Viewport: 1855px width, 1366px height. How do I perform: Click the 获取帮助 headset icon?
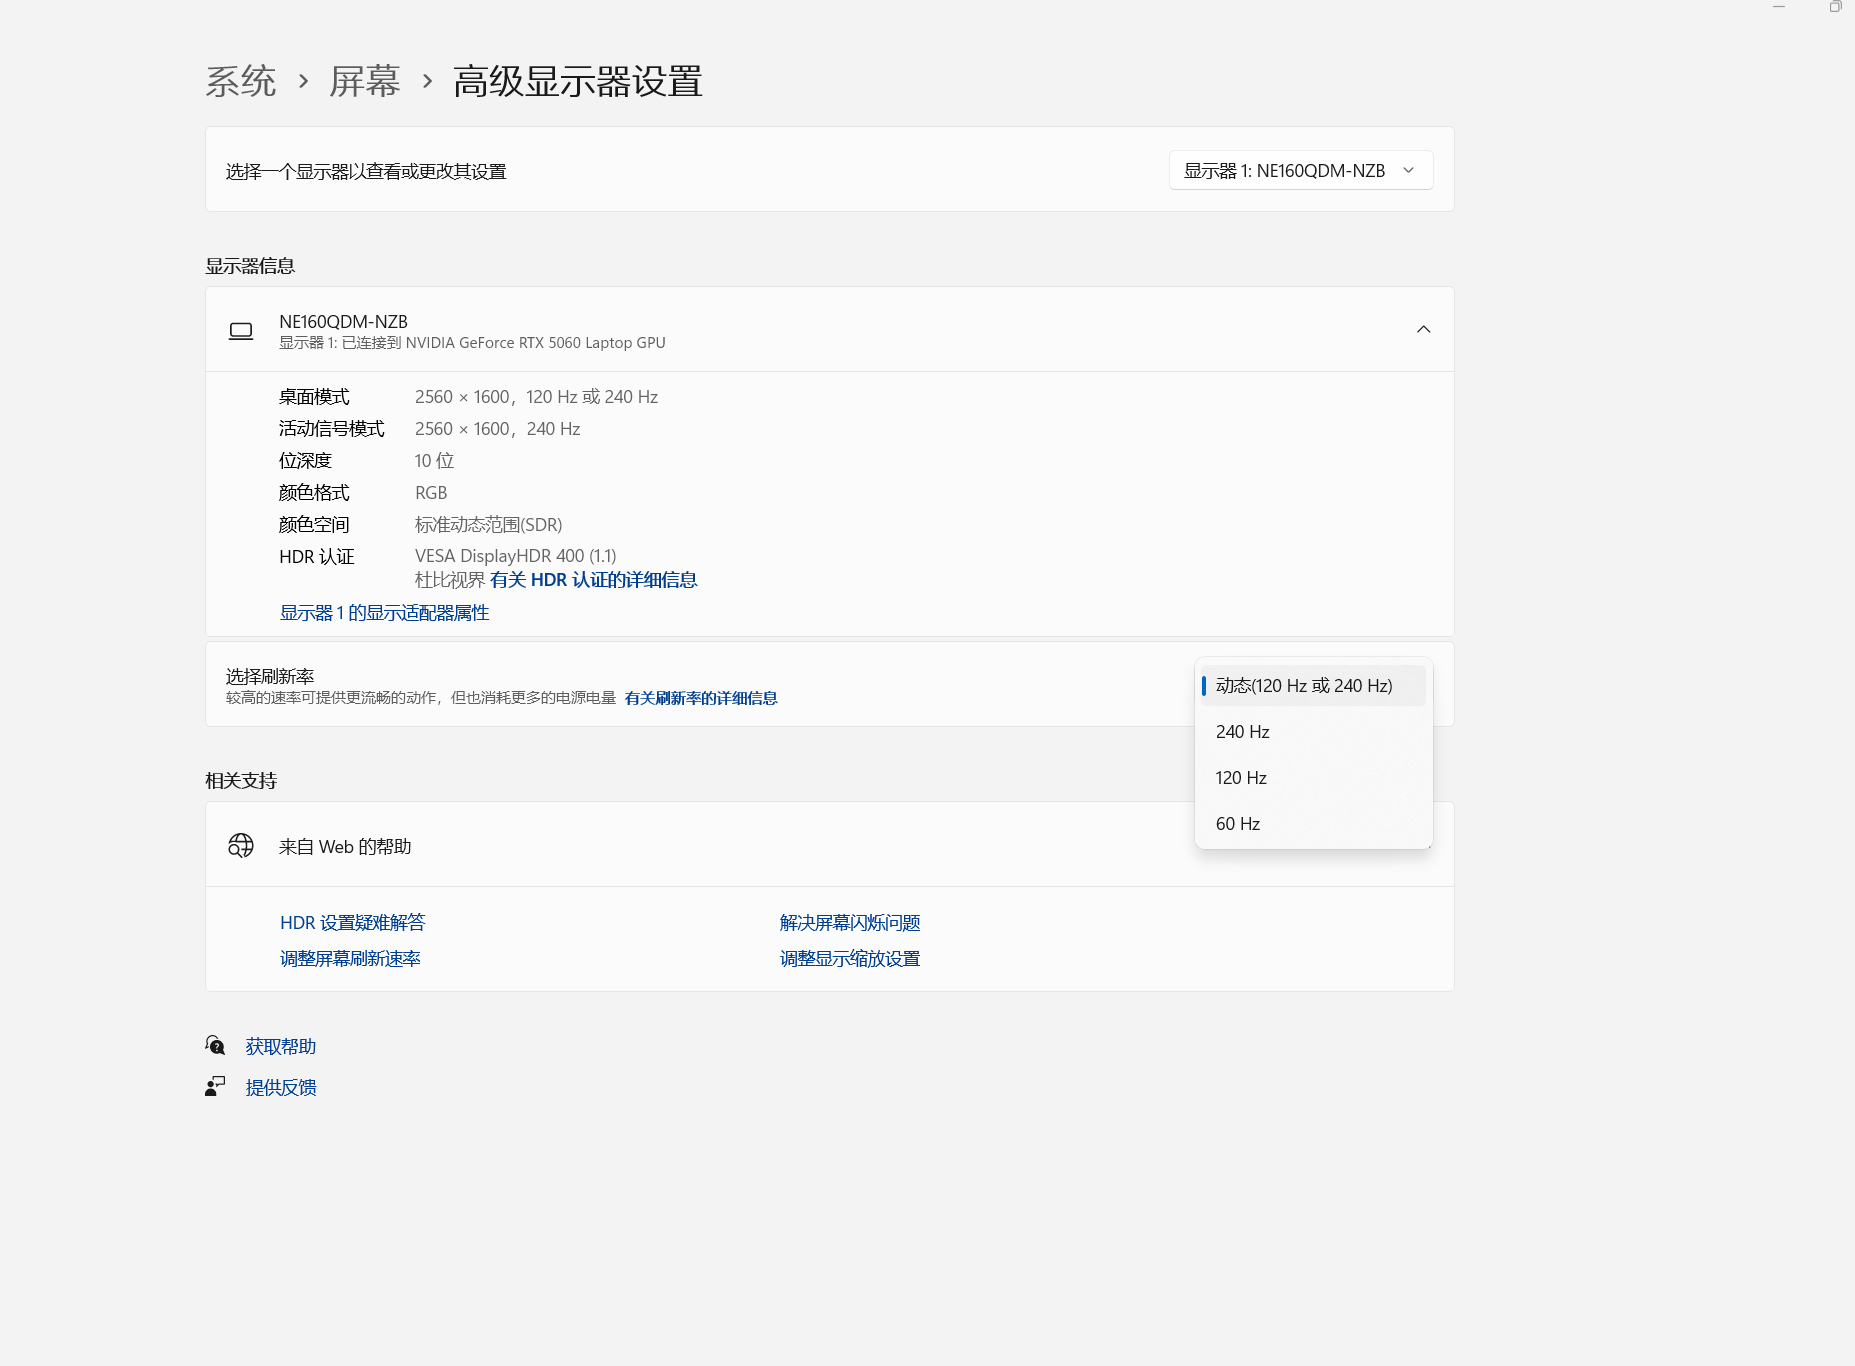coord(215,1046)
